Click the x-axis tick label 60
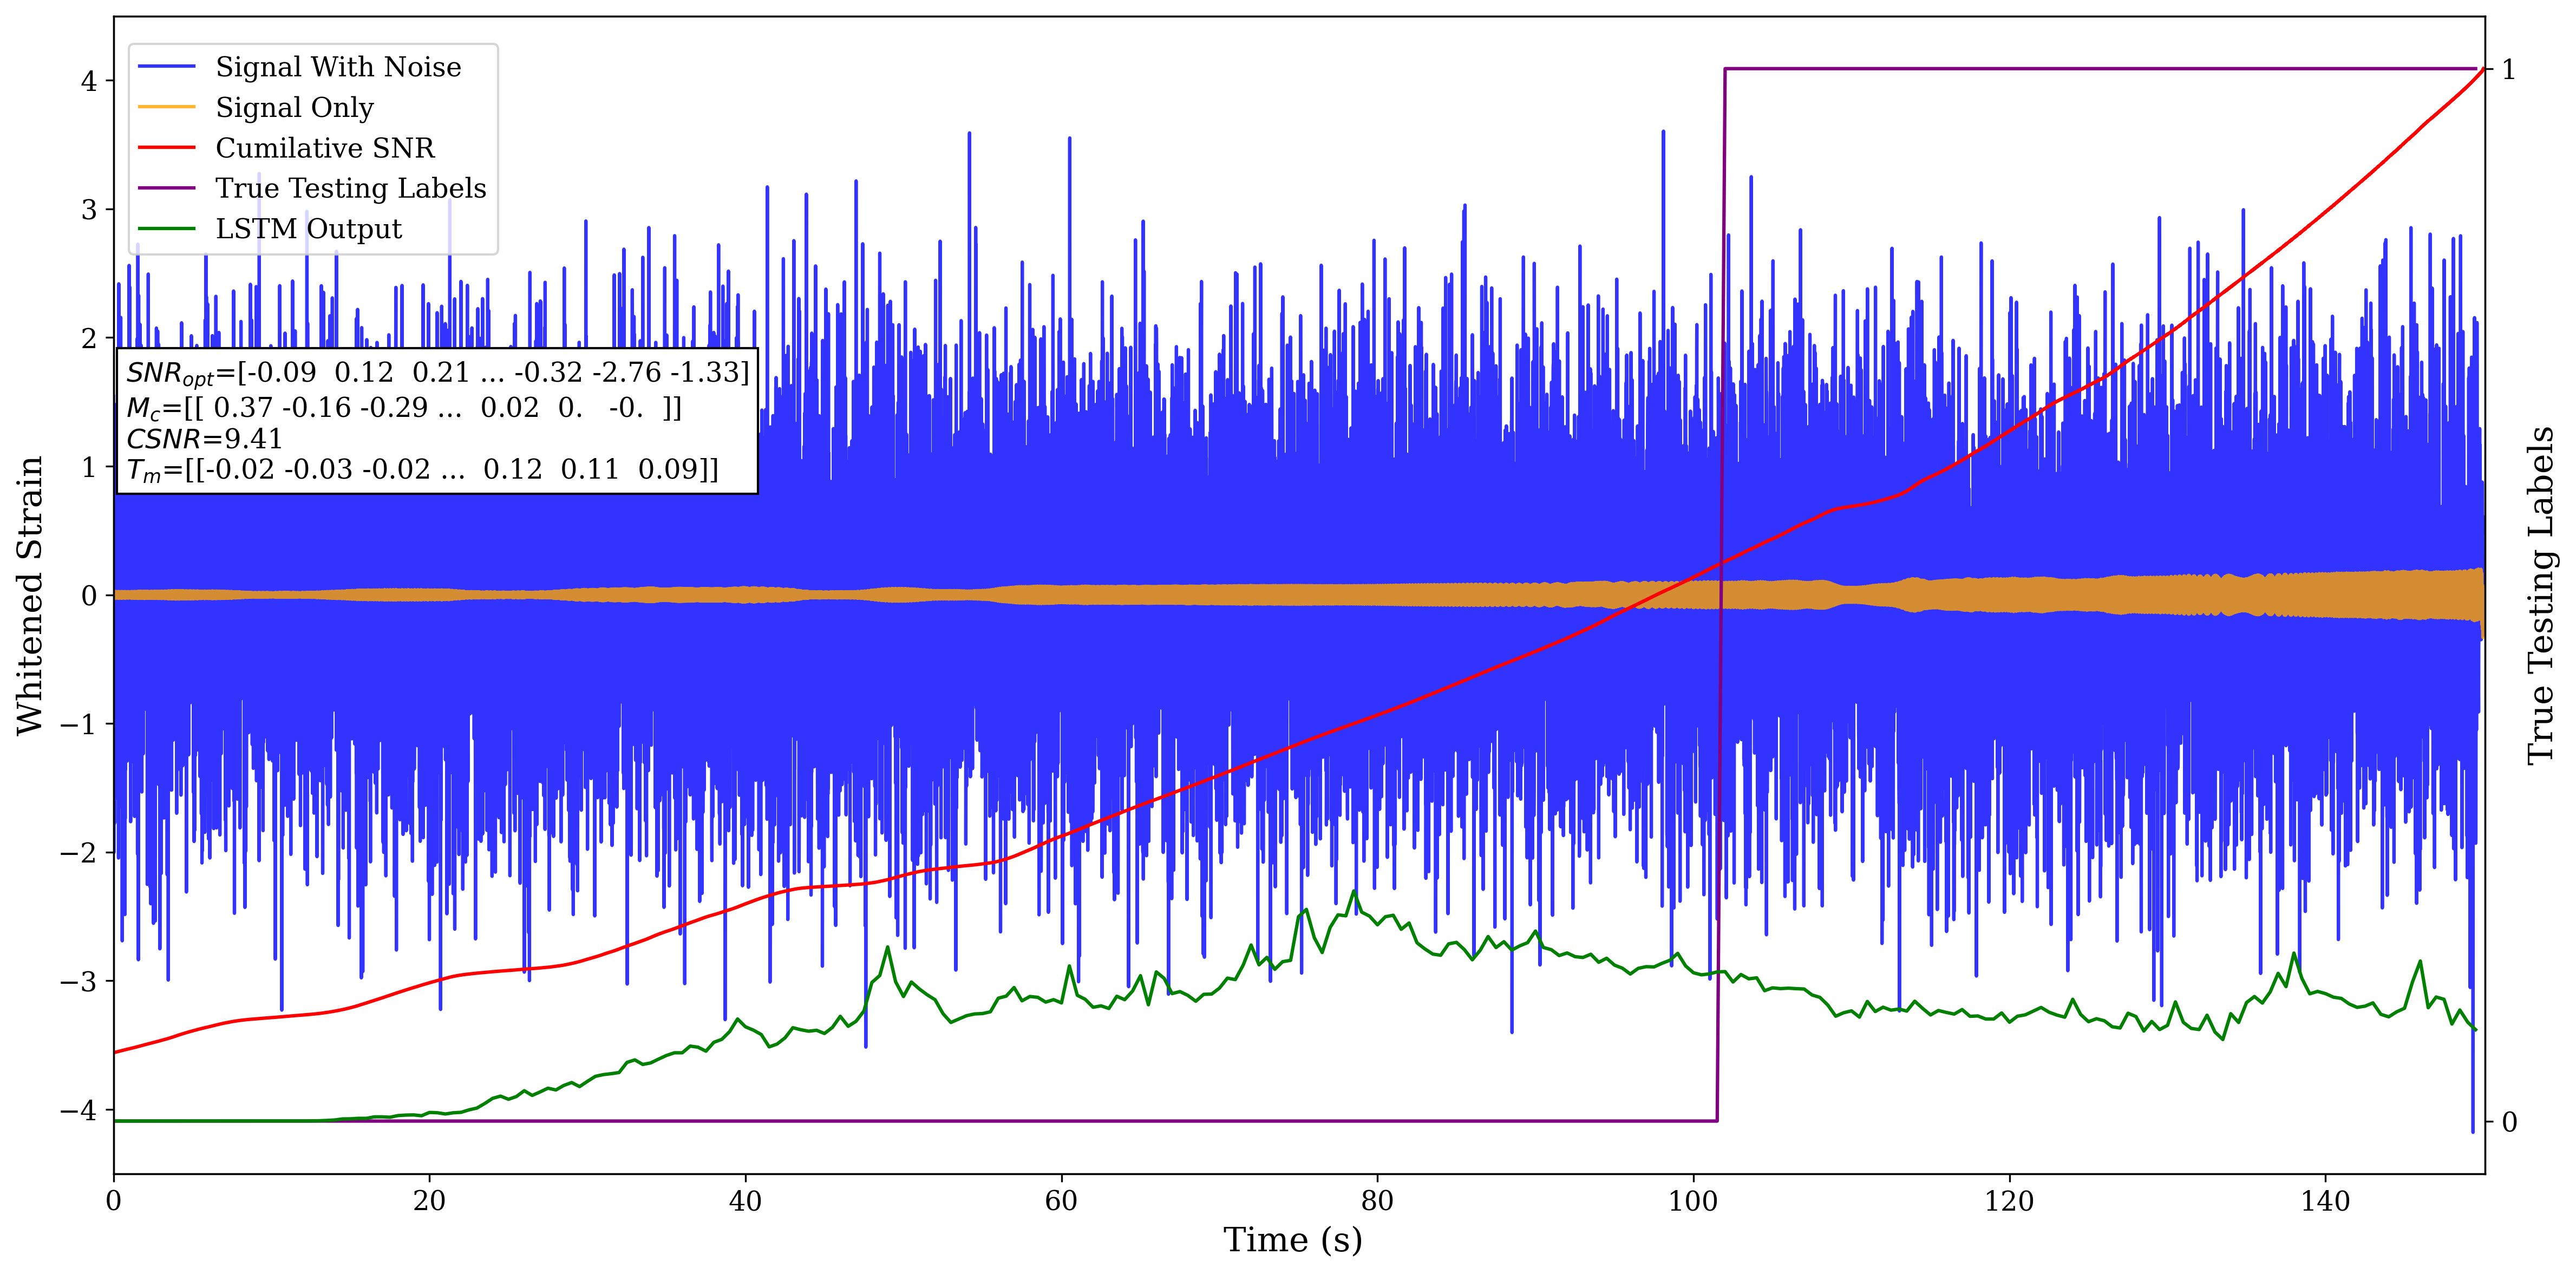2576x1274 pixels. [1061, 1200]
